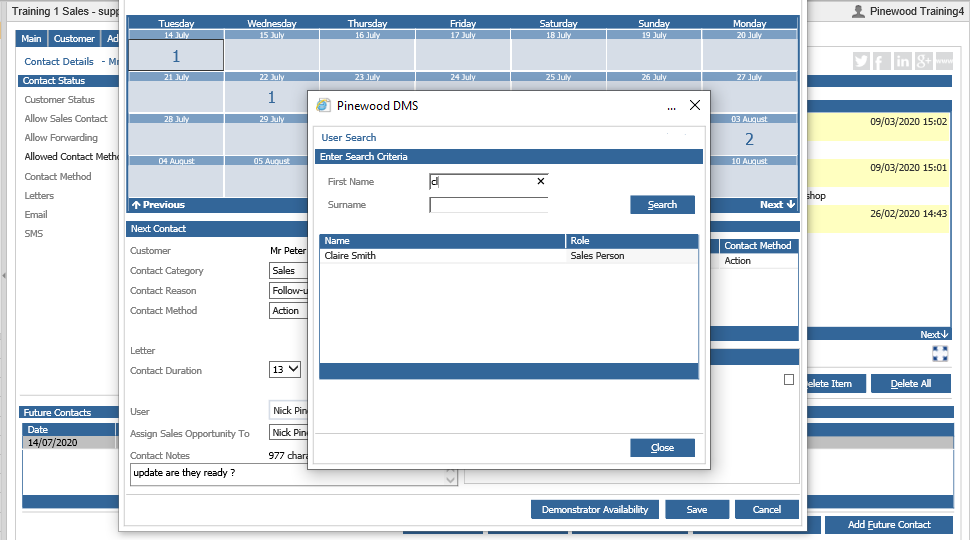Click the Pinewood Training4 user icon
This screenshot has width=970, height=540.
[x=858, y=11]
